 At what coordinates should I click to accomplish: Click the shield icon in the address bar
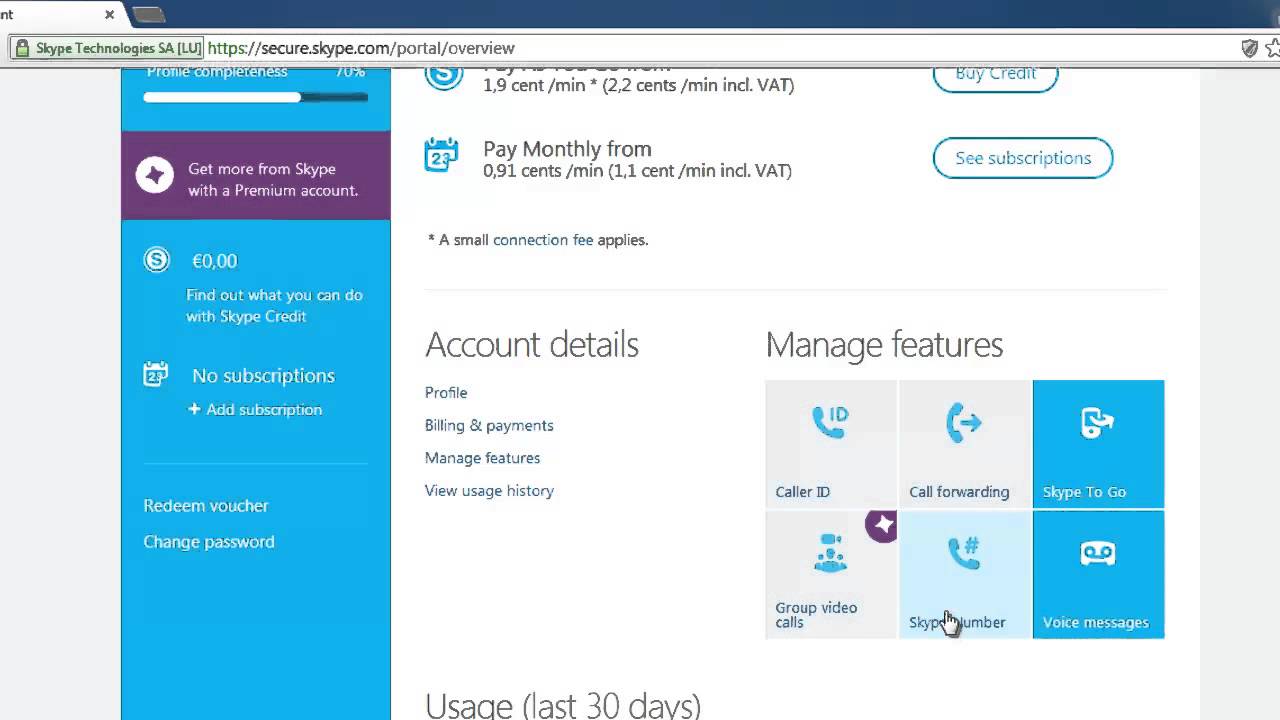click(x=1249, y=48)
